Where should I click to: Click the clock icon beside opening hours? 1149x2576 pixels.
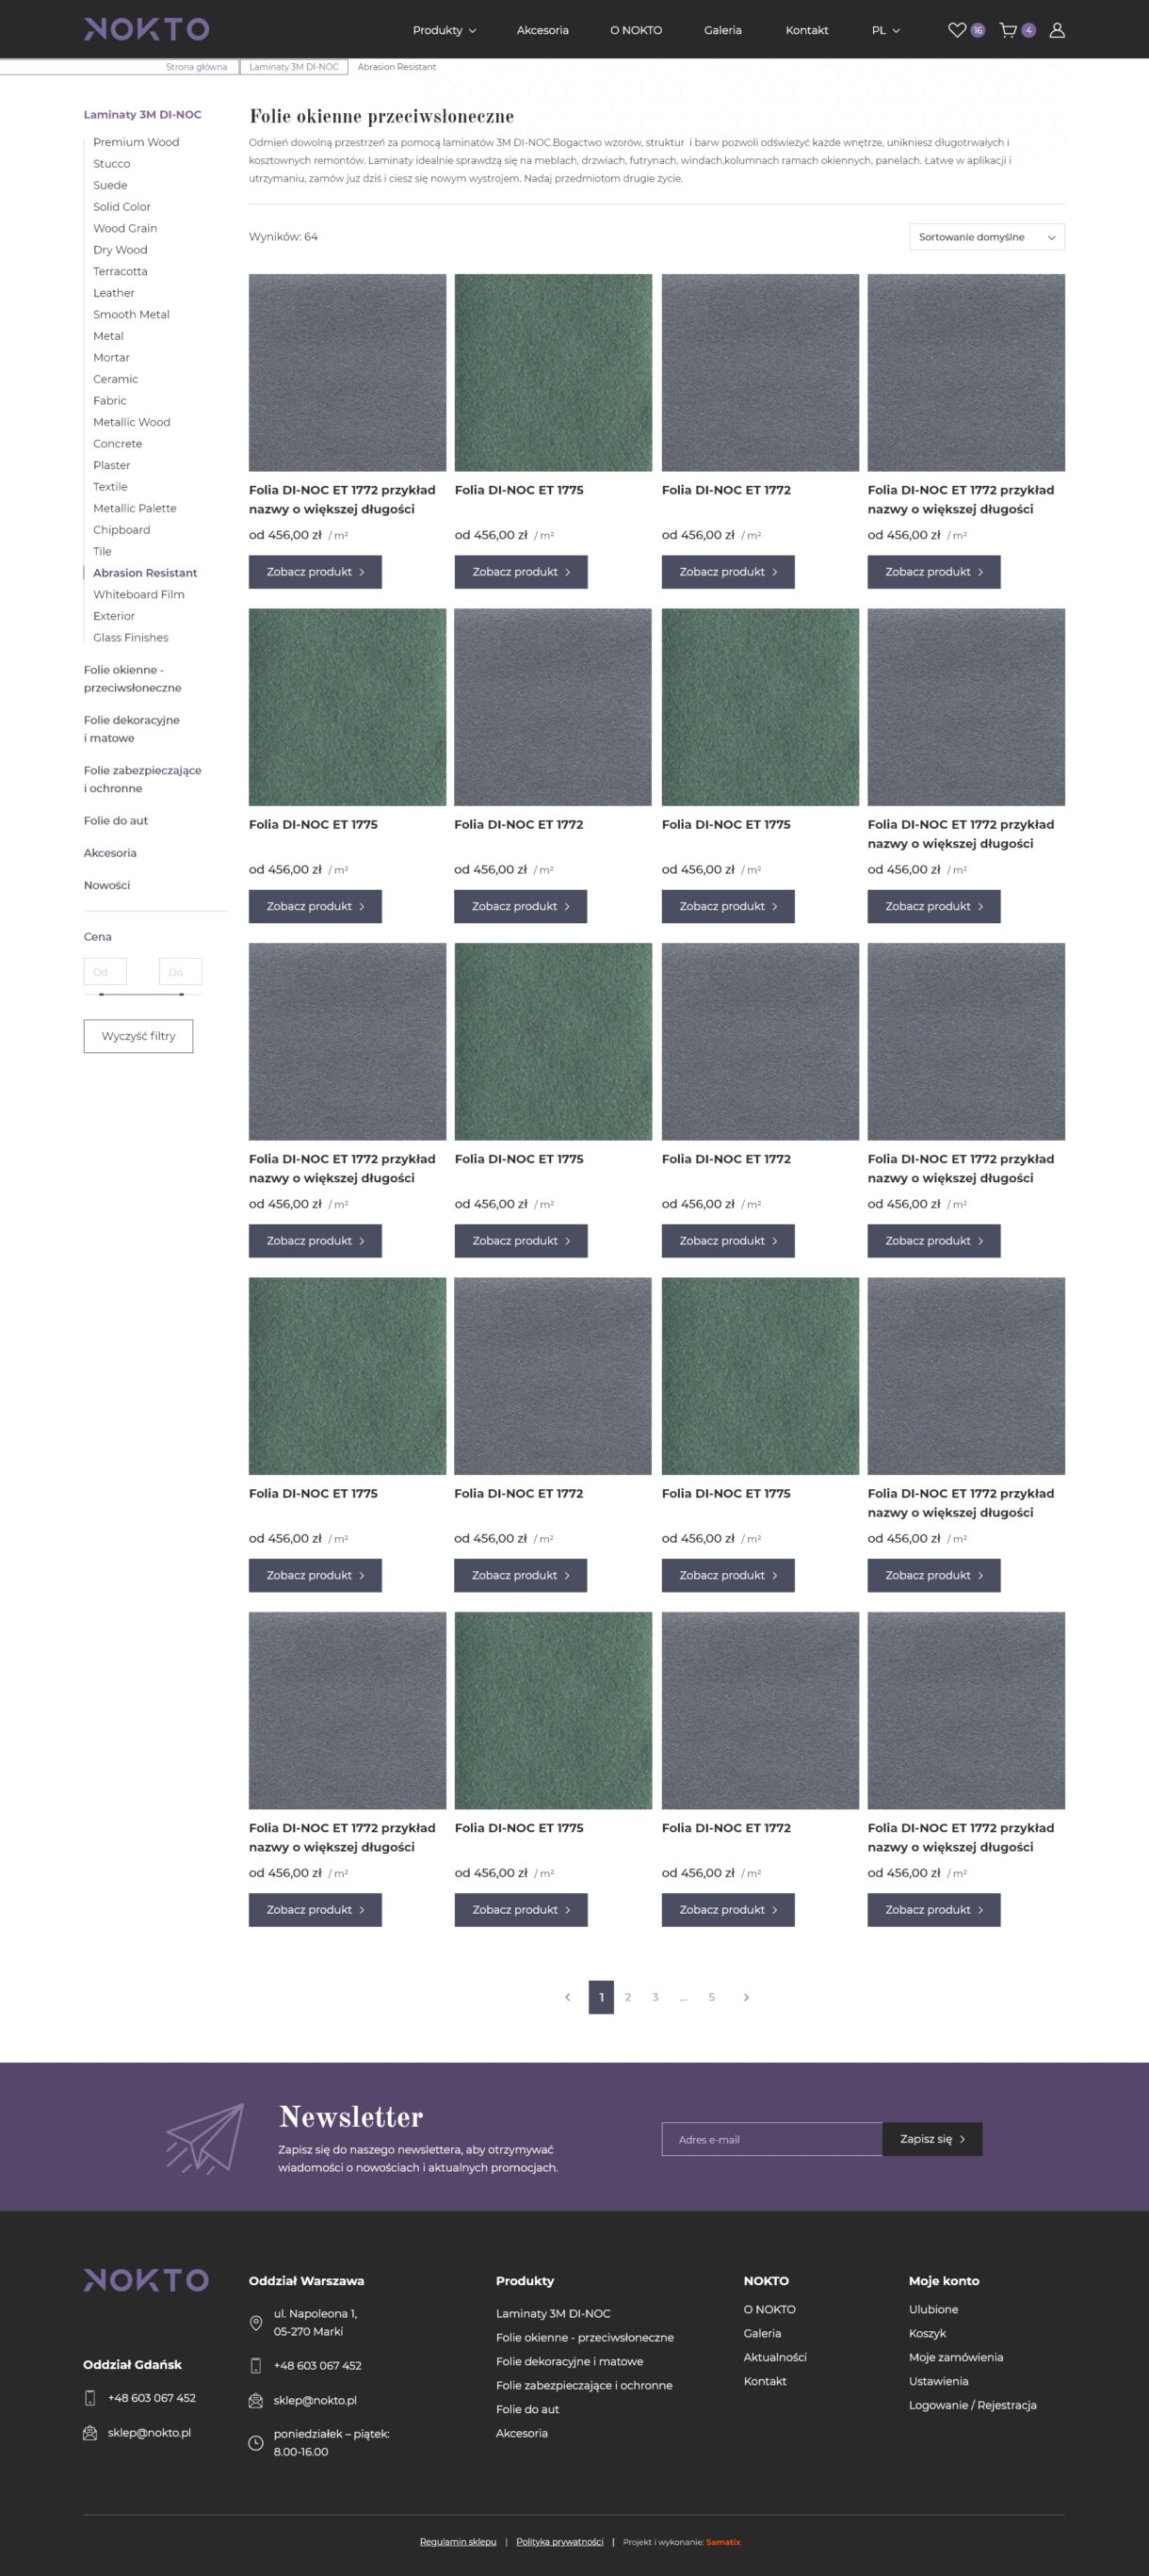pyautogui.click(x=256, y=2443)
